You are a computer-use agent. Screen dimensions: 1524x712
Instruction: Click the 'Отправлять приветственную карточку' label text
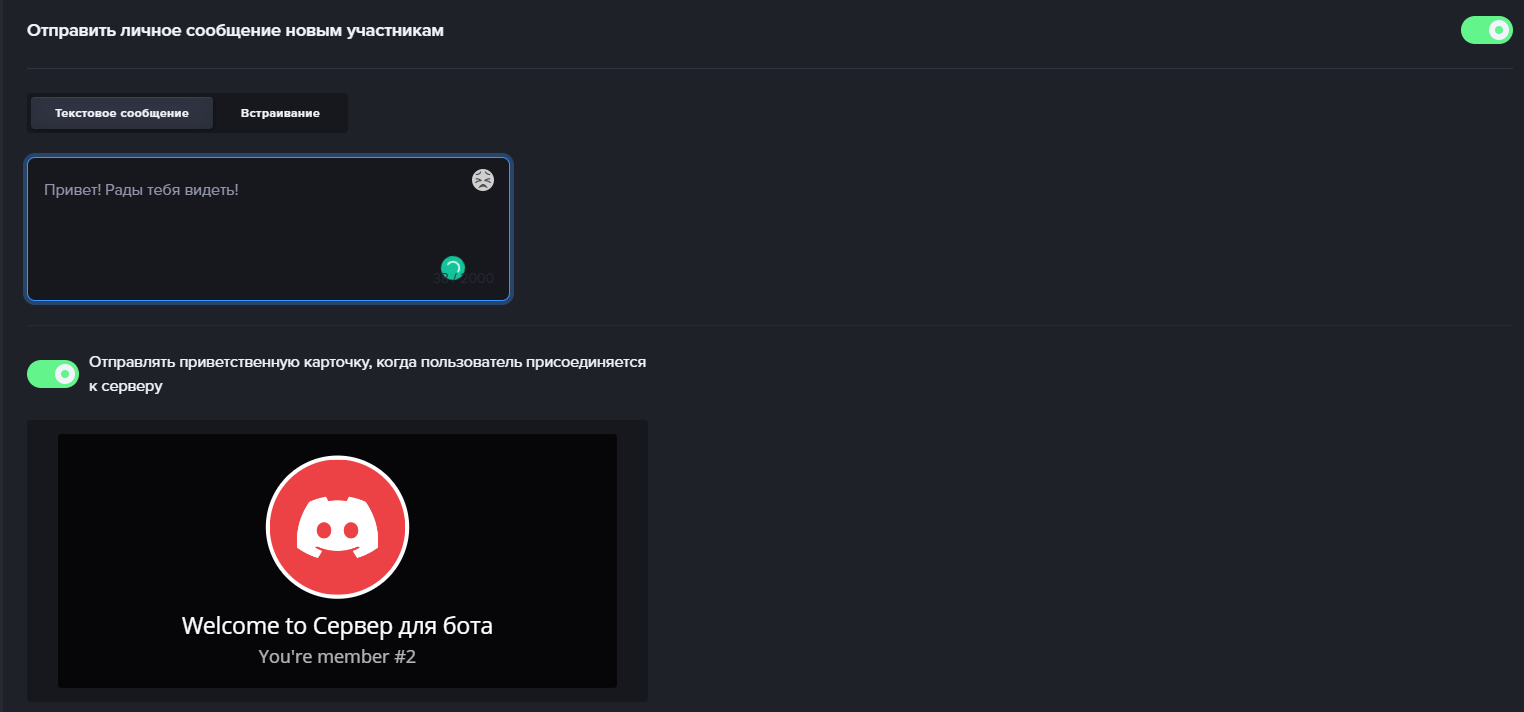[367, 374]
